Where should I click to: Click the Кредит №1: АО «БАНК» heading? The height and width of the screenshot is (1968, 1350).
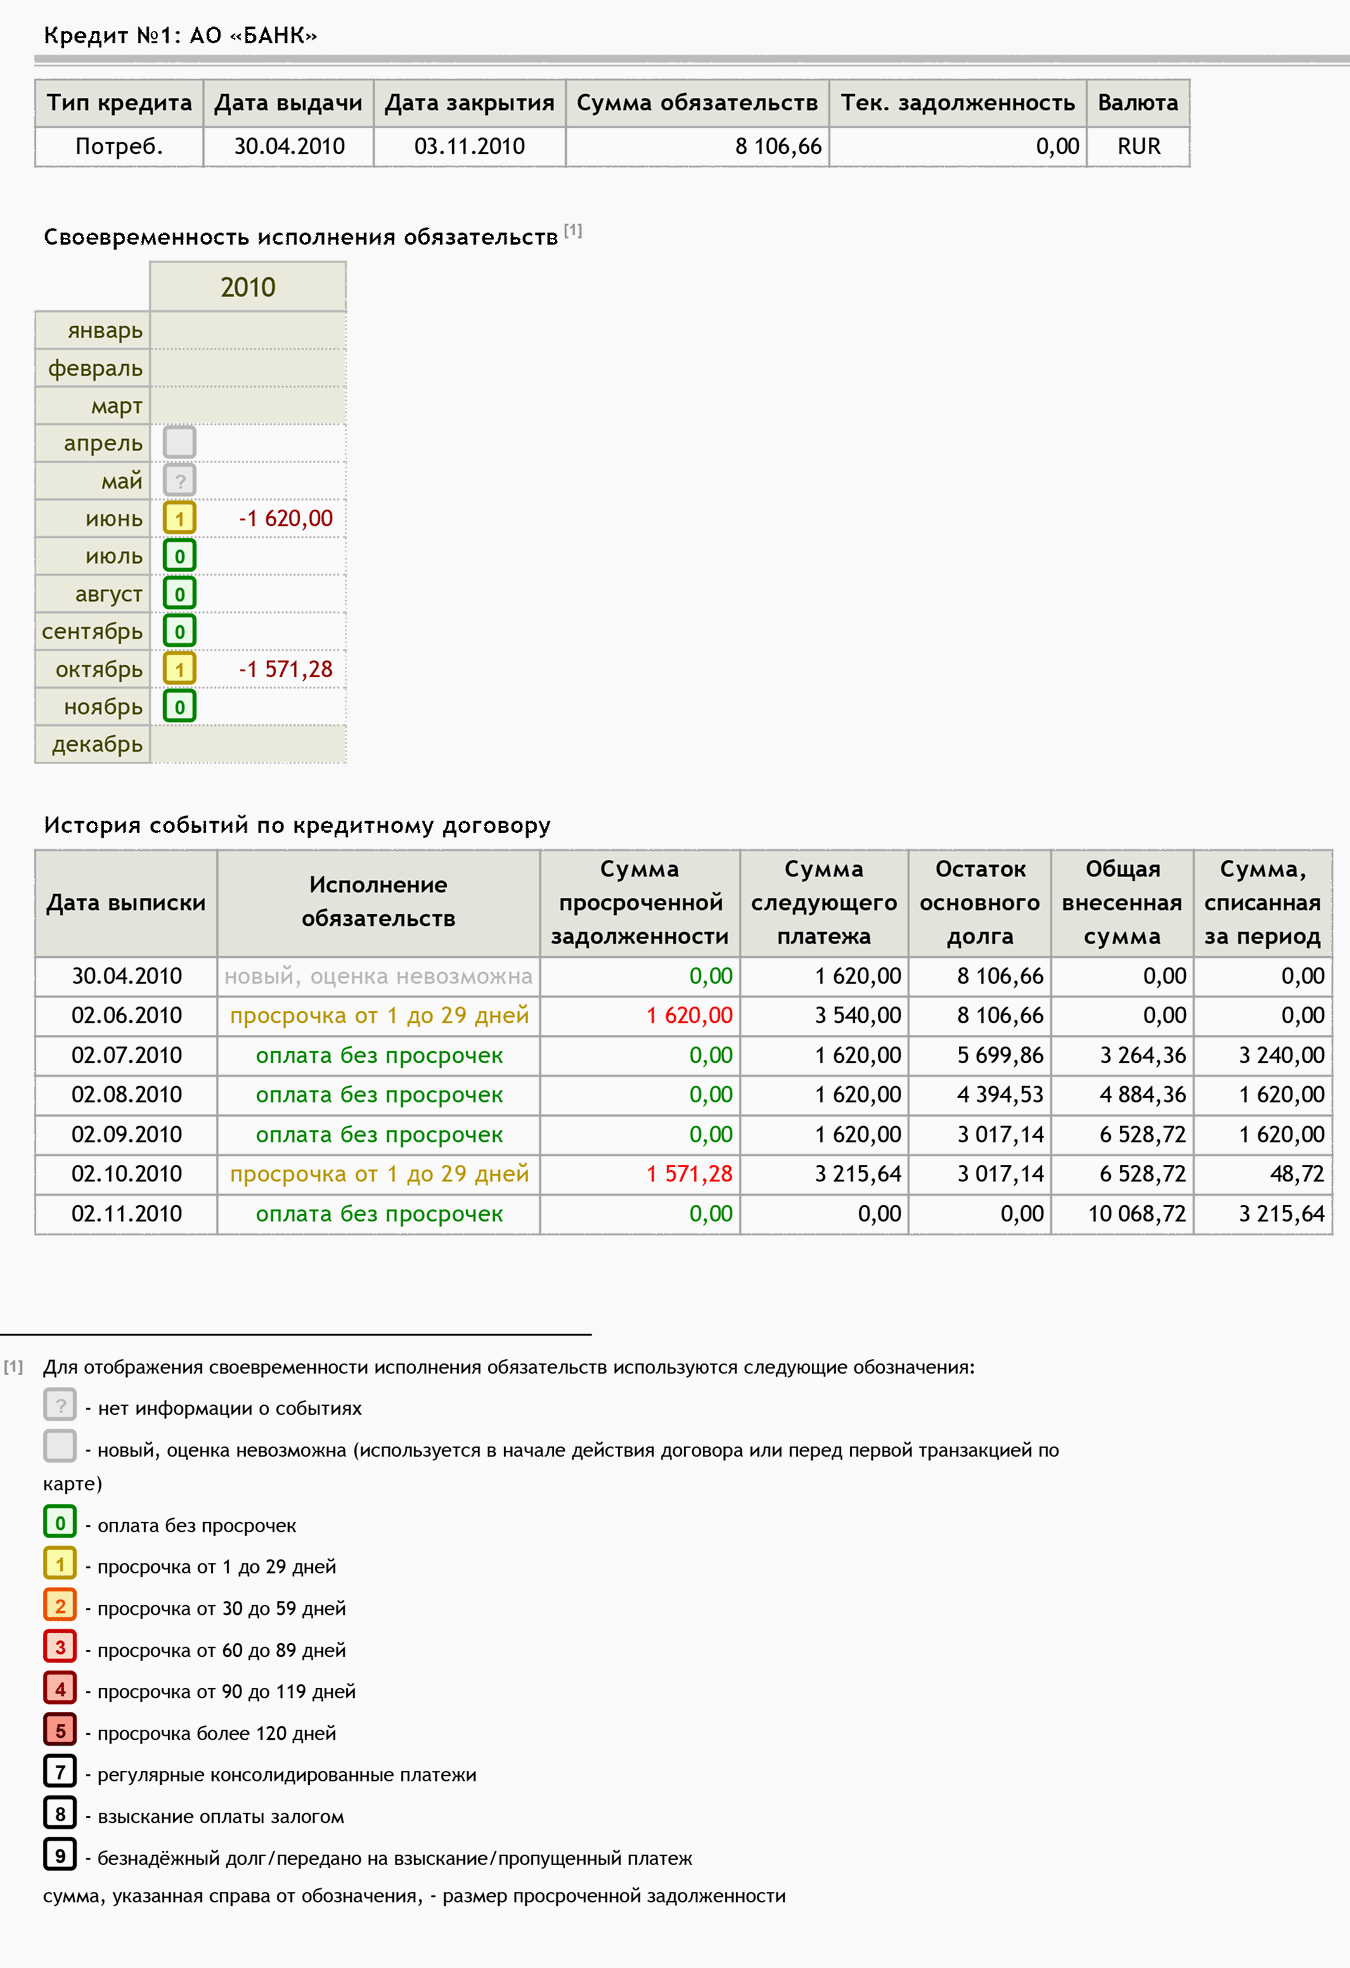[181, 36]
